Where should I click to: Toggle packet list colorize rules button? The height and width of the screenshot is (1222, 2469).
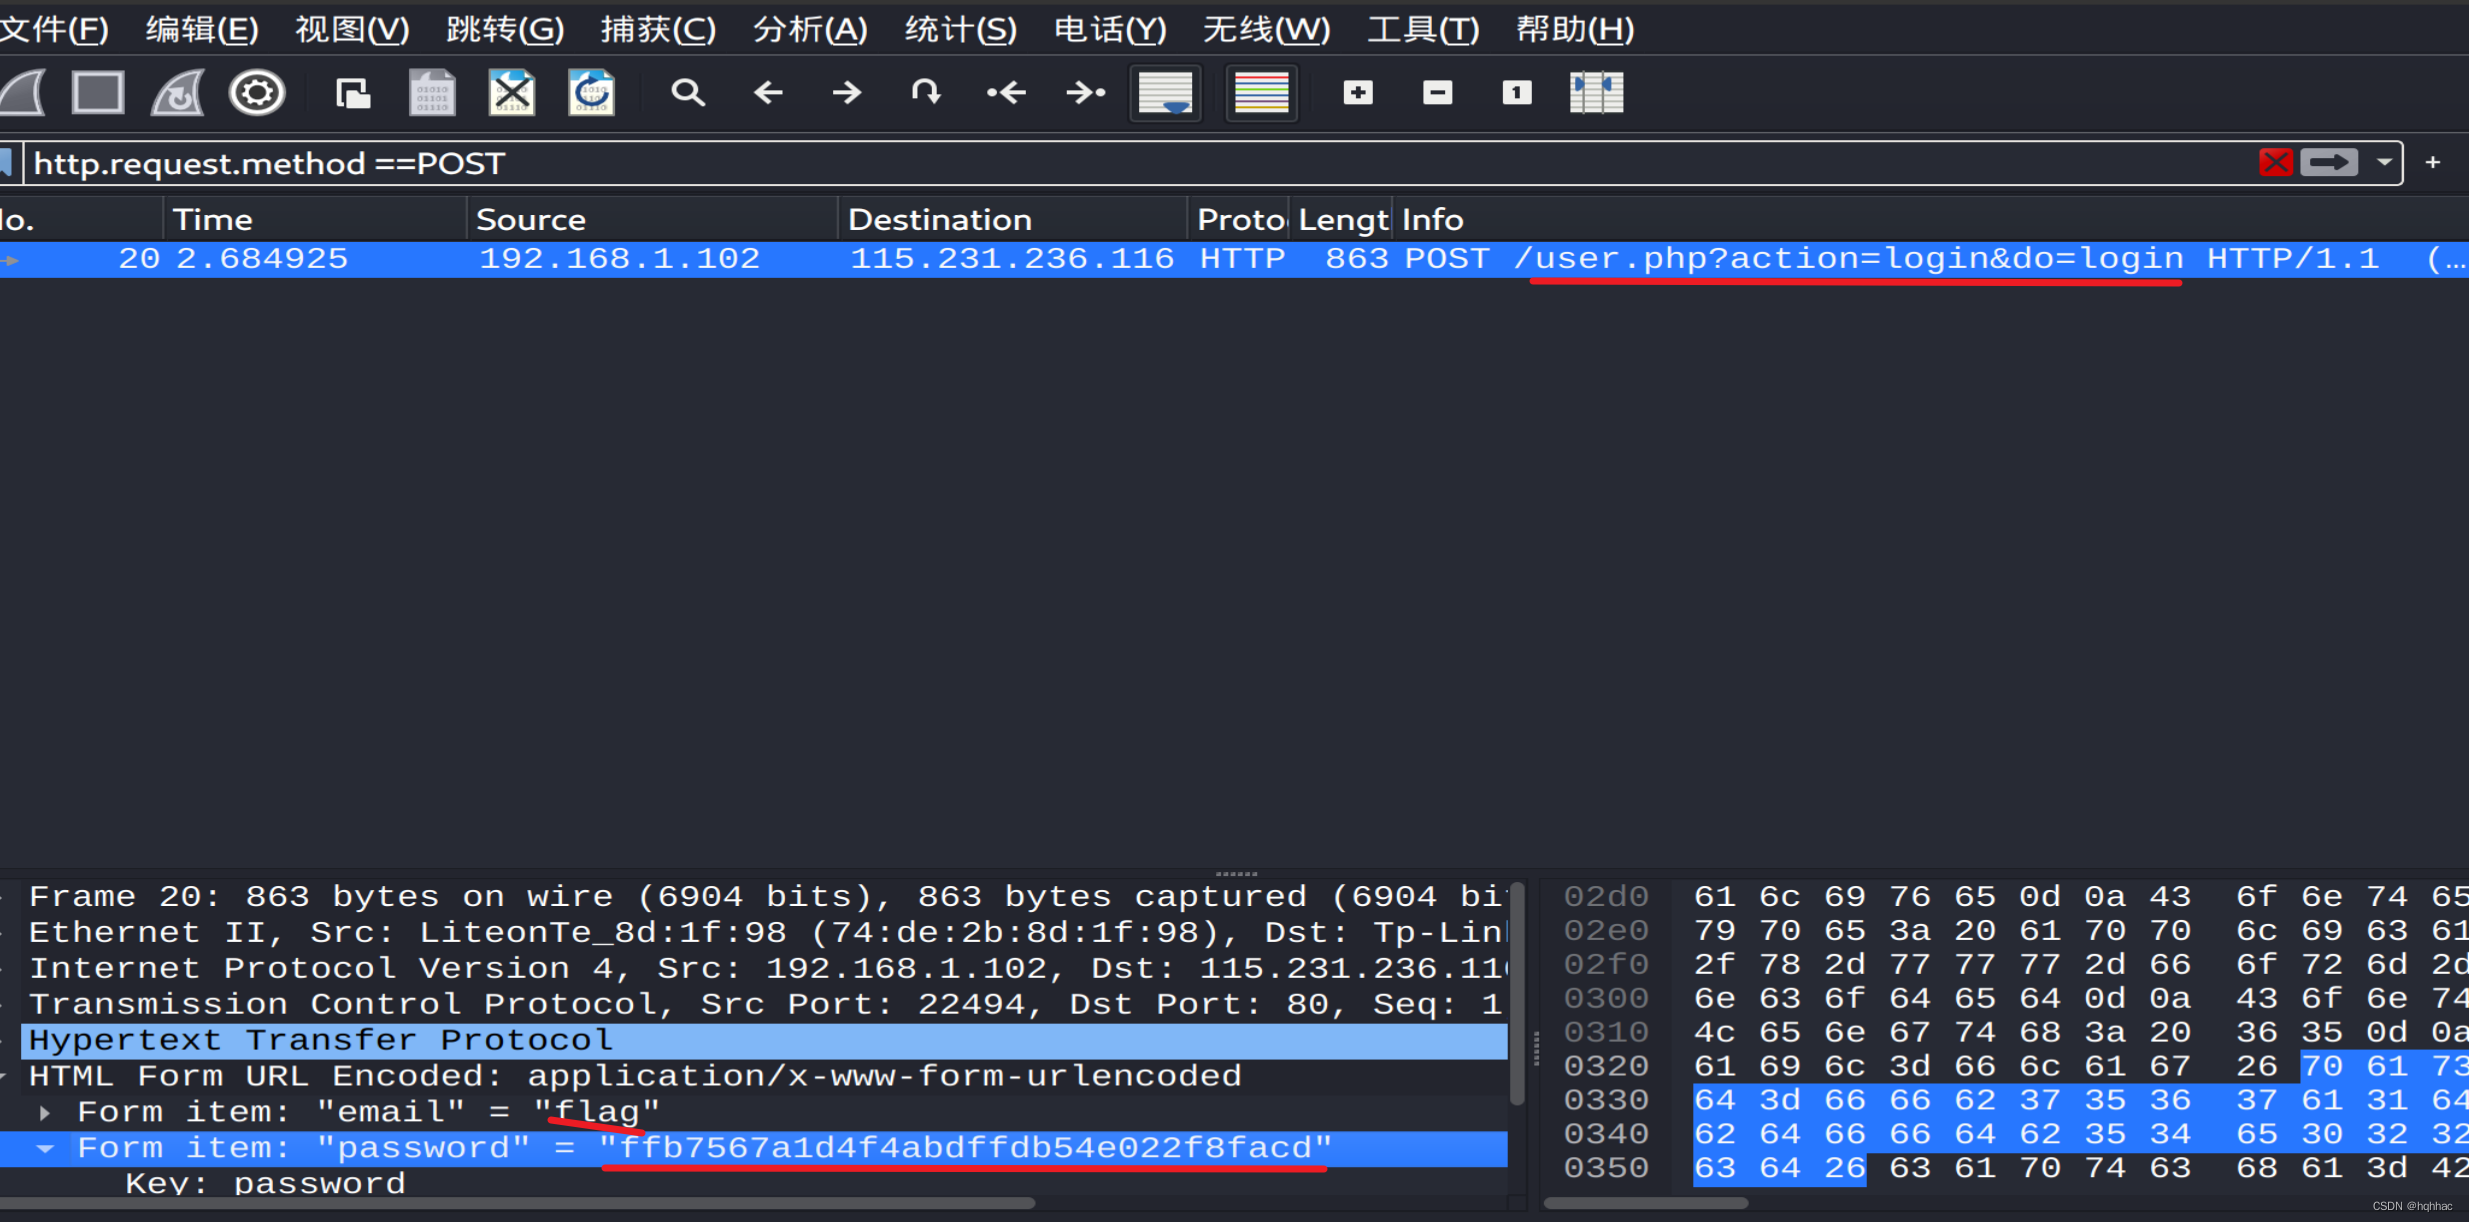click(x=1261, y=93)
